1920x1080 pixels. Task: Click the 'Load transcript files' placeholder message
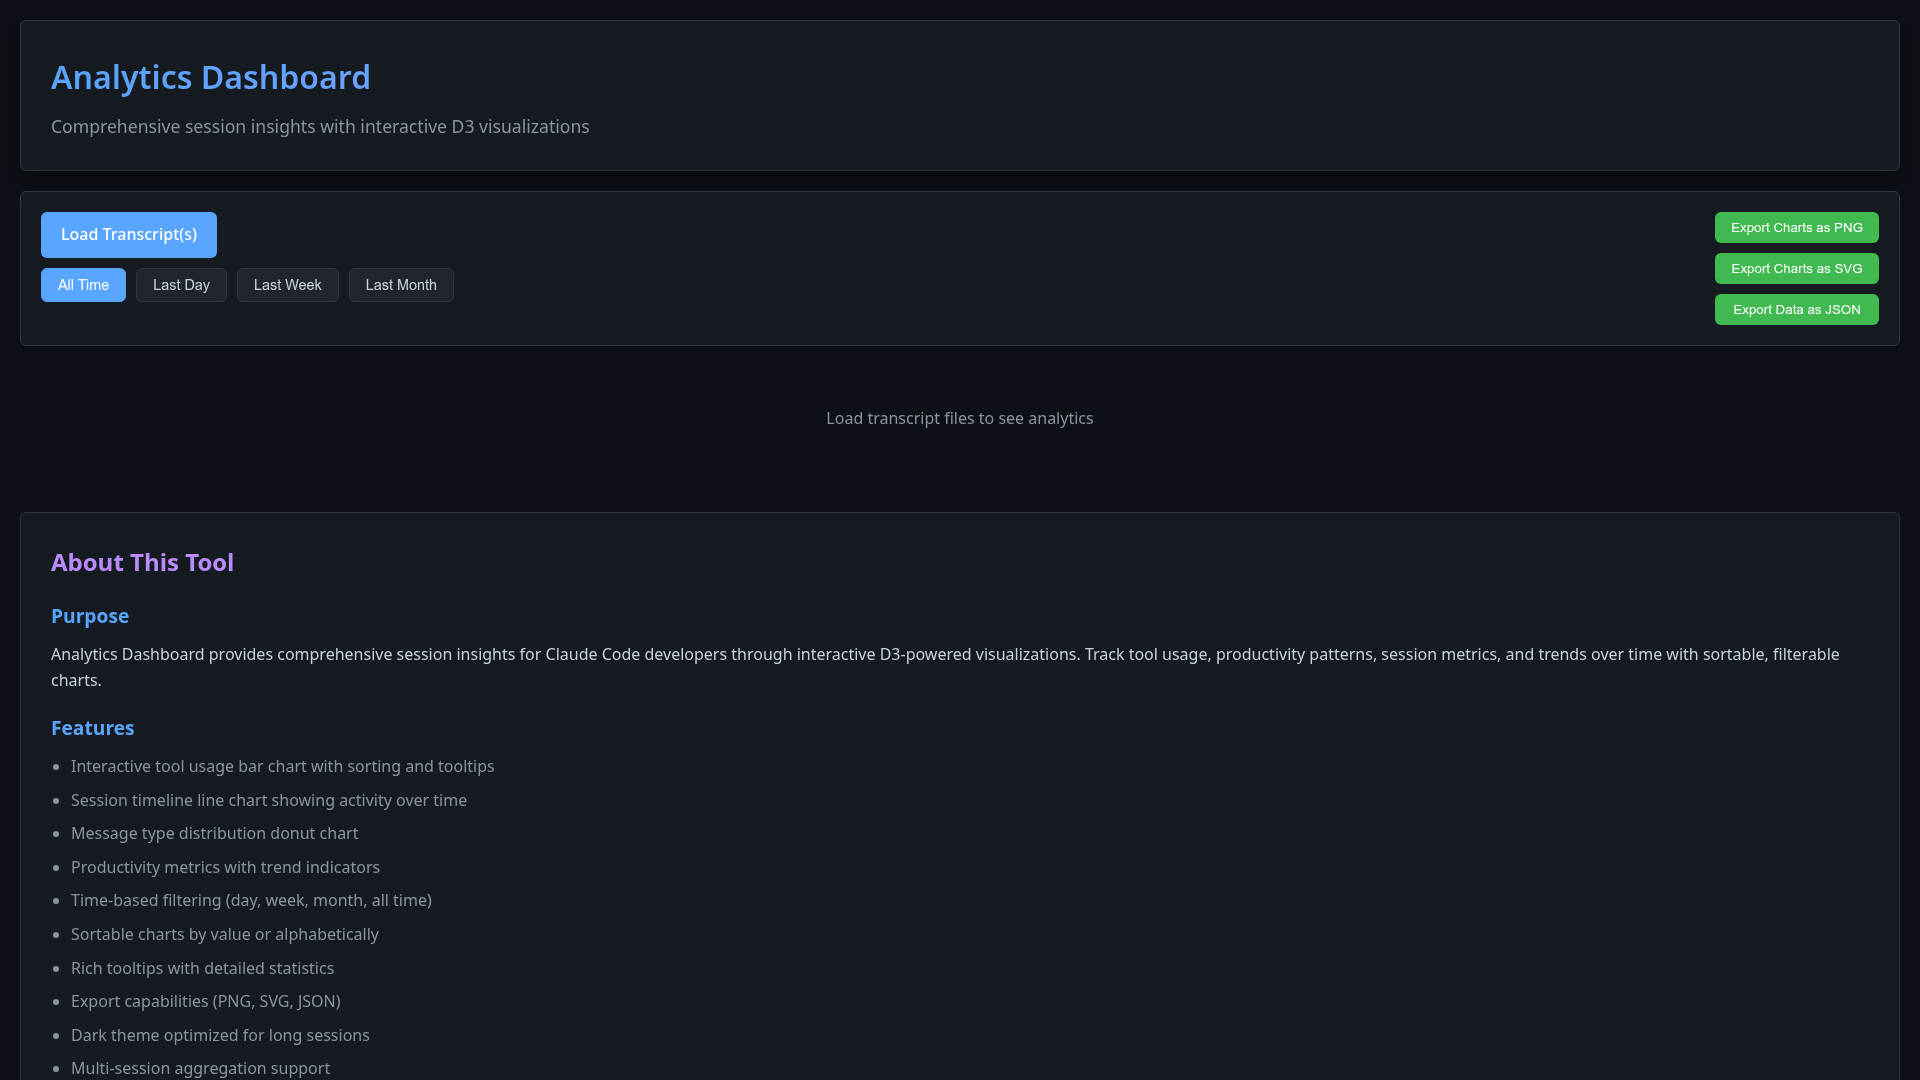pyautogui.click(x=959, y=419)
